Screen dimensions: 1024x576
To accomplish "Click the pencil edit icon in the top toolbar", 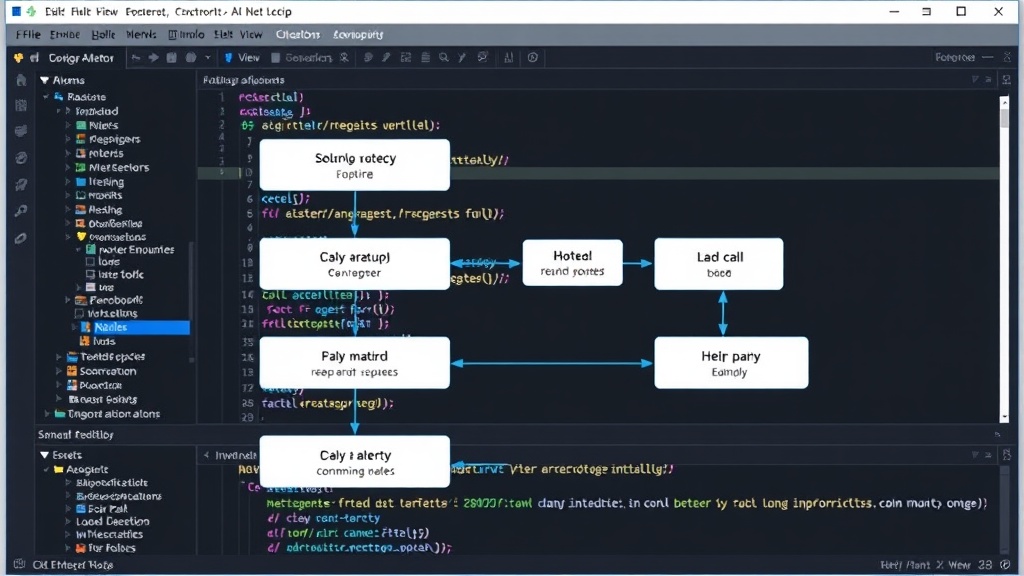I will tap(387, 57).
